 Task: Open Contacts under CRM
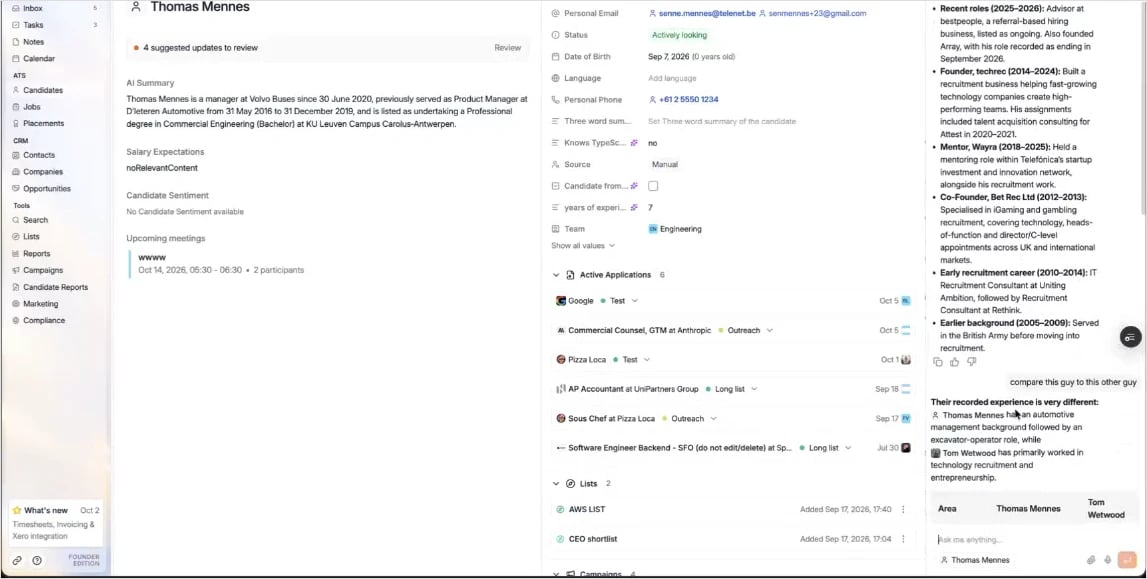(39, 155)
